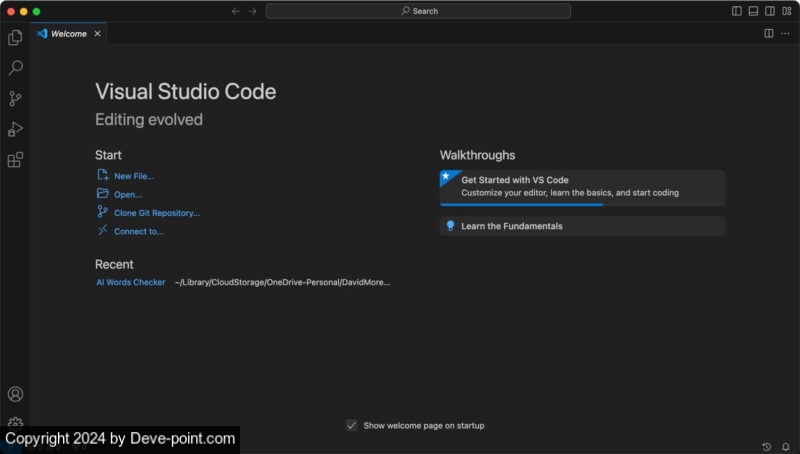Viewport: 800px width, 454px height.
Task: Click the Clone Git Repository link
Action: tap(156, 213)
